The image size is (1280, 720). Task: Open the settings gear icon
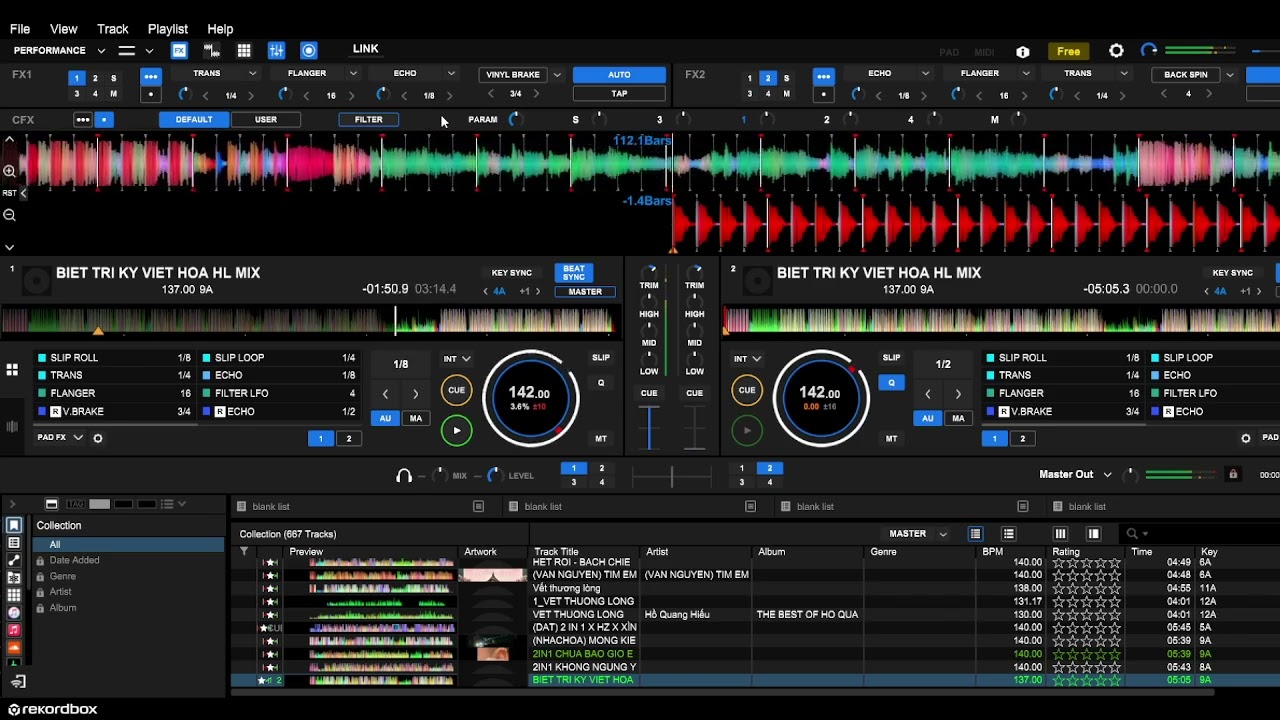pos(1116,51)
